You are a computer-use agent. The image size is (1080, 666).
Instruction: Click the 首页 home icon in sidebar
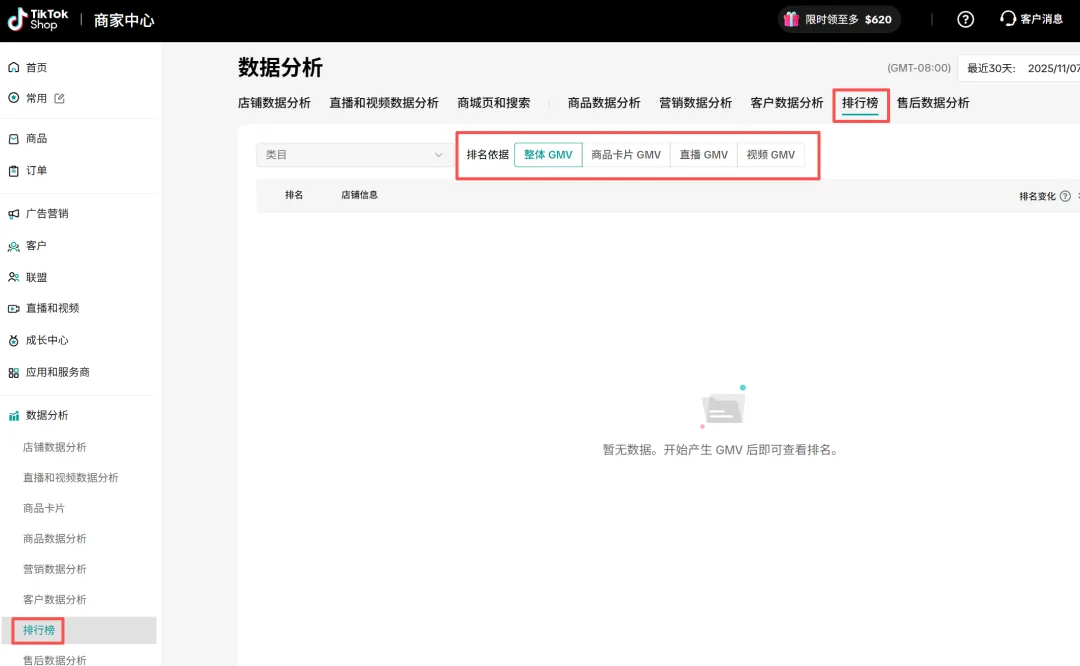pyautogui.click(x=13, y=67)
